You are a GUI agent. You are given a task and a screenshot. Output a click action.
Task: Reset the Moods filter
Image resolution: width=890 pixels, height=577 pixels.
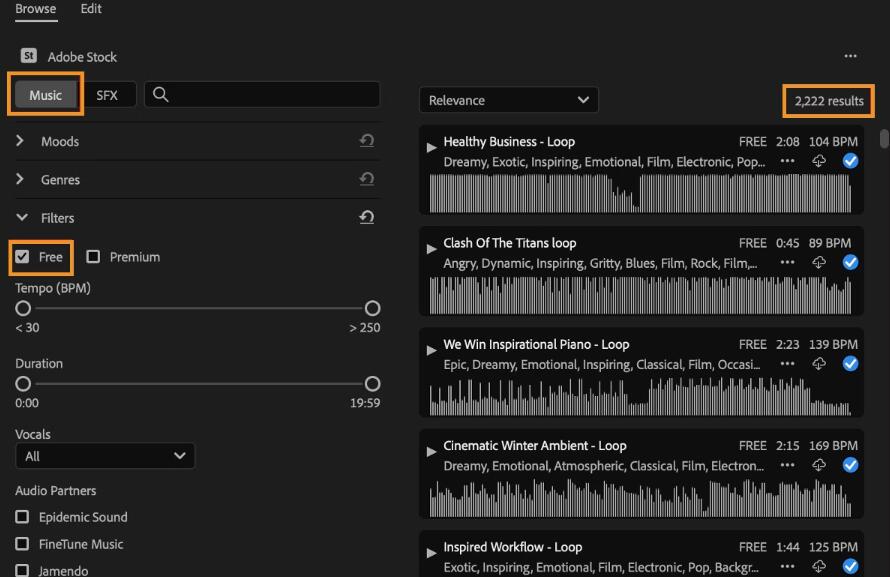pos(366,141)
